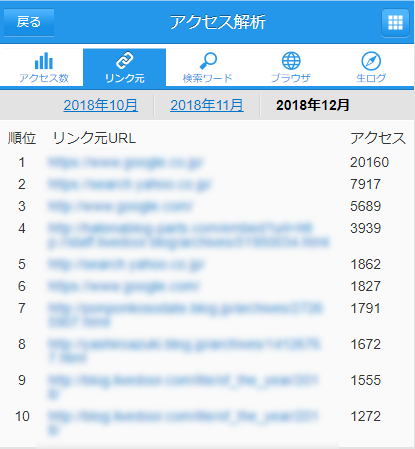Select 2018年12月 current month
This screenshot has height=449, width=415.
click(x=313, y=105)
